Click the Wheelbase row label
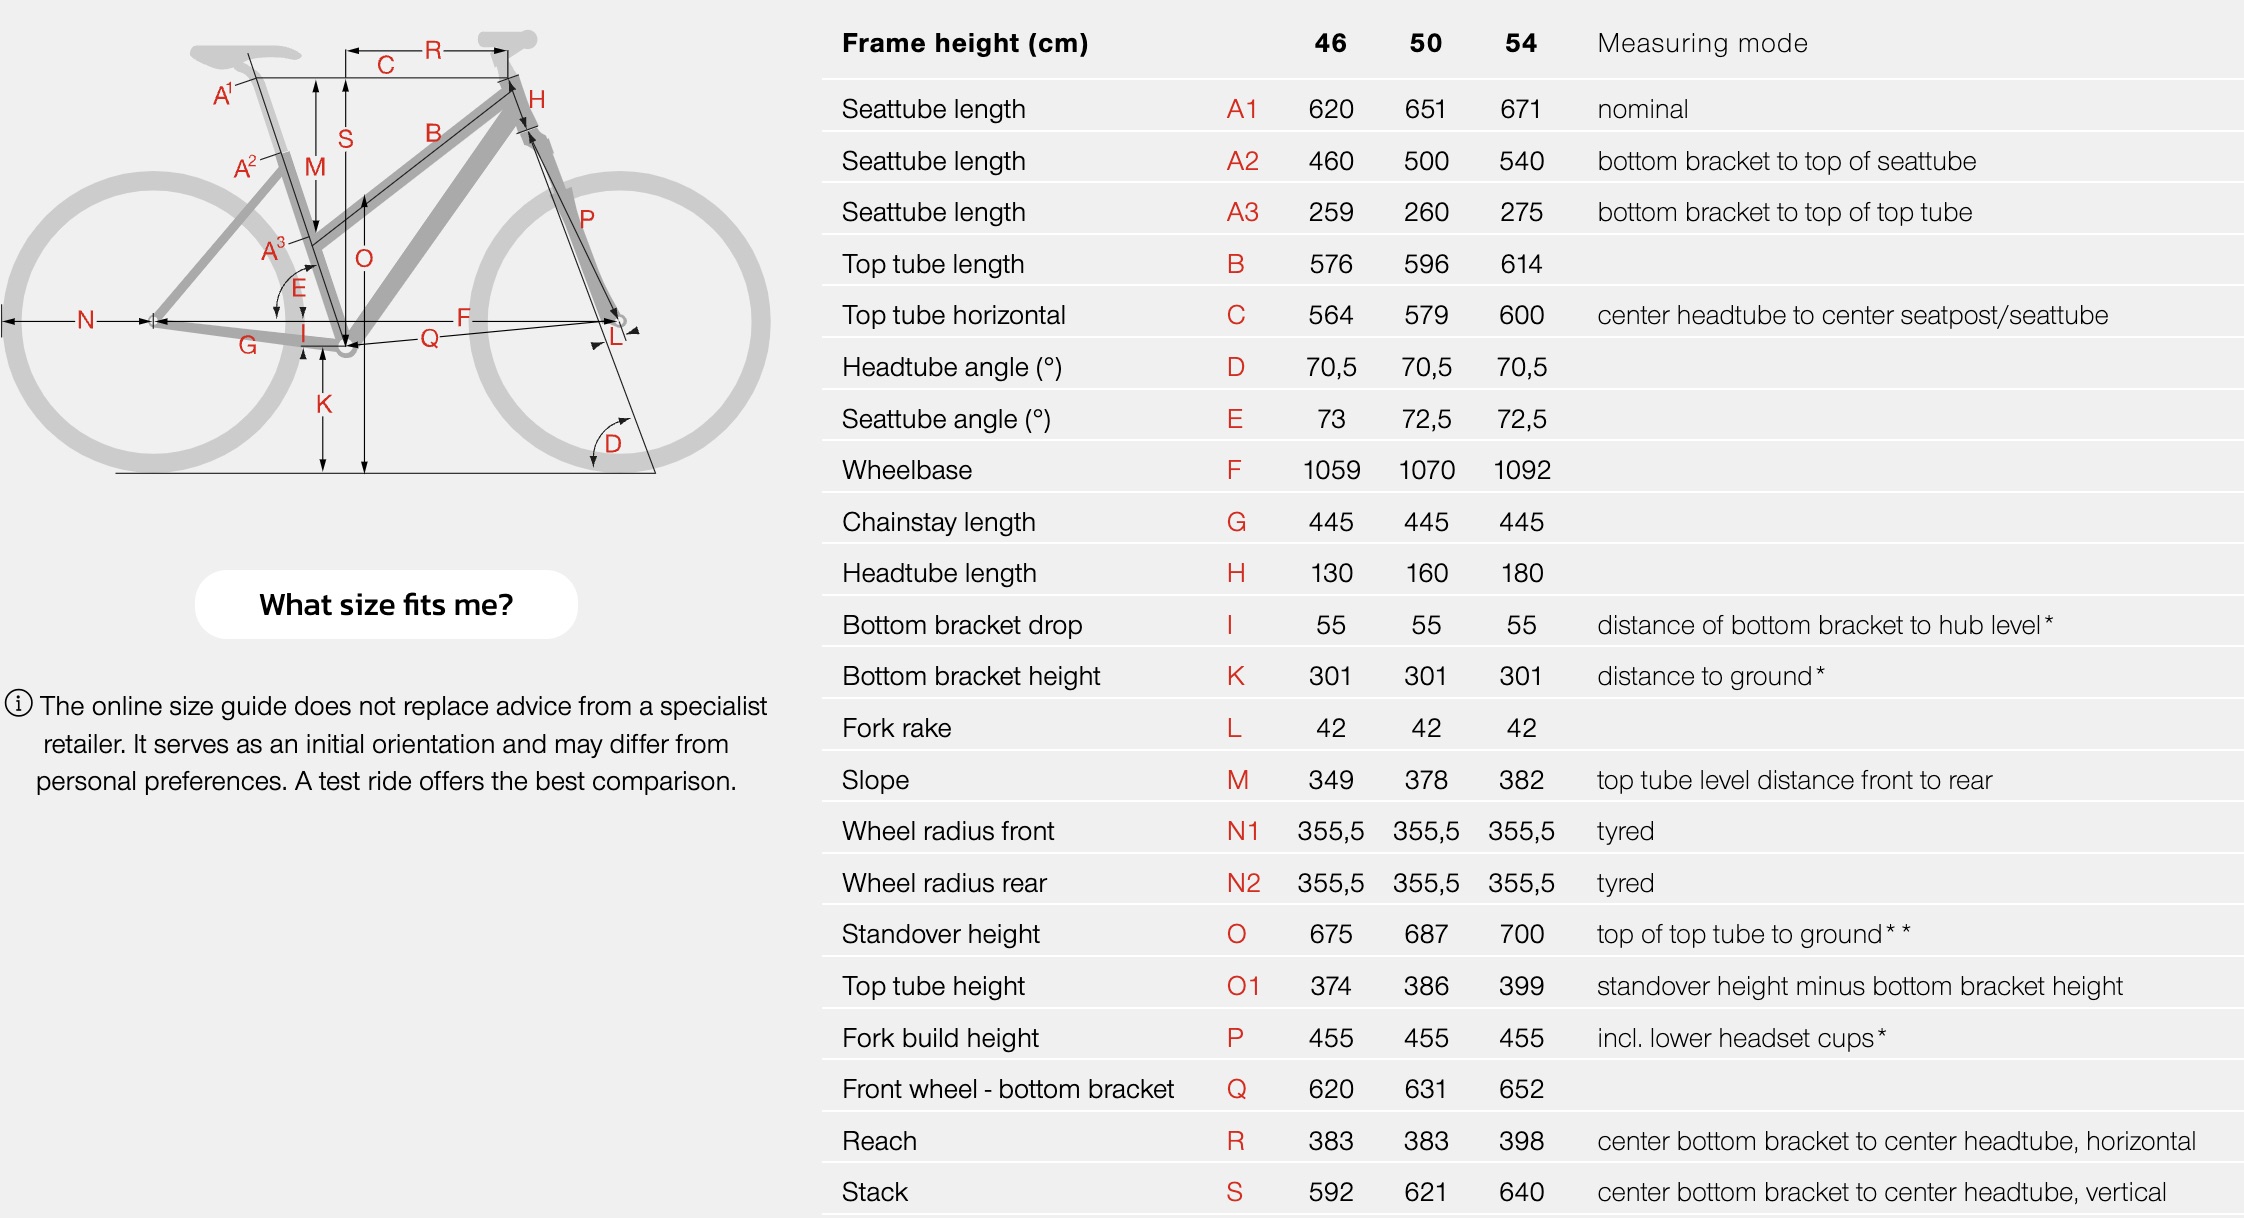 pyautogui.click(x=907, y=470)
